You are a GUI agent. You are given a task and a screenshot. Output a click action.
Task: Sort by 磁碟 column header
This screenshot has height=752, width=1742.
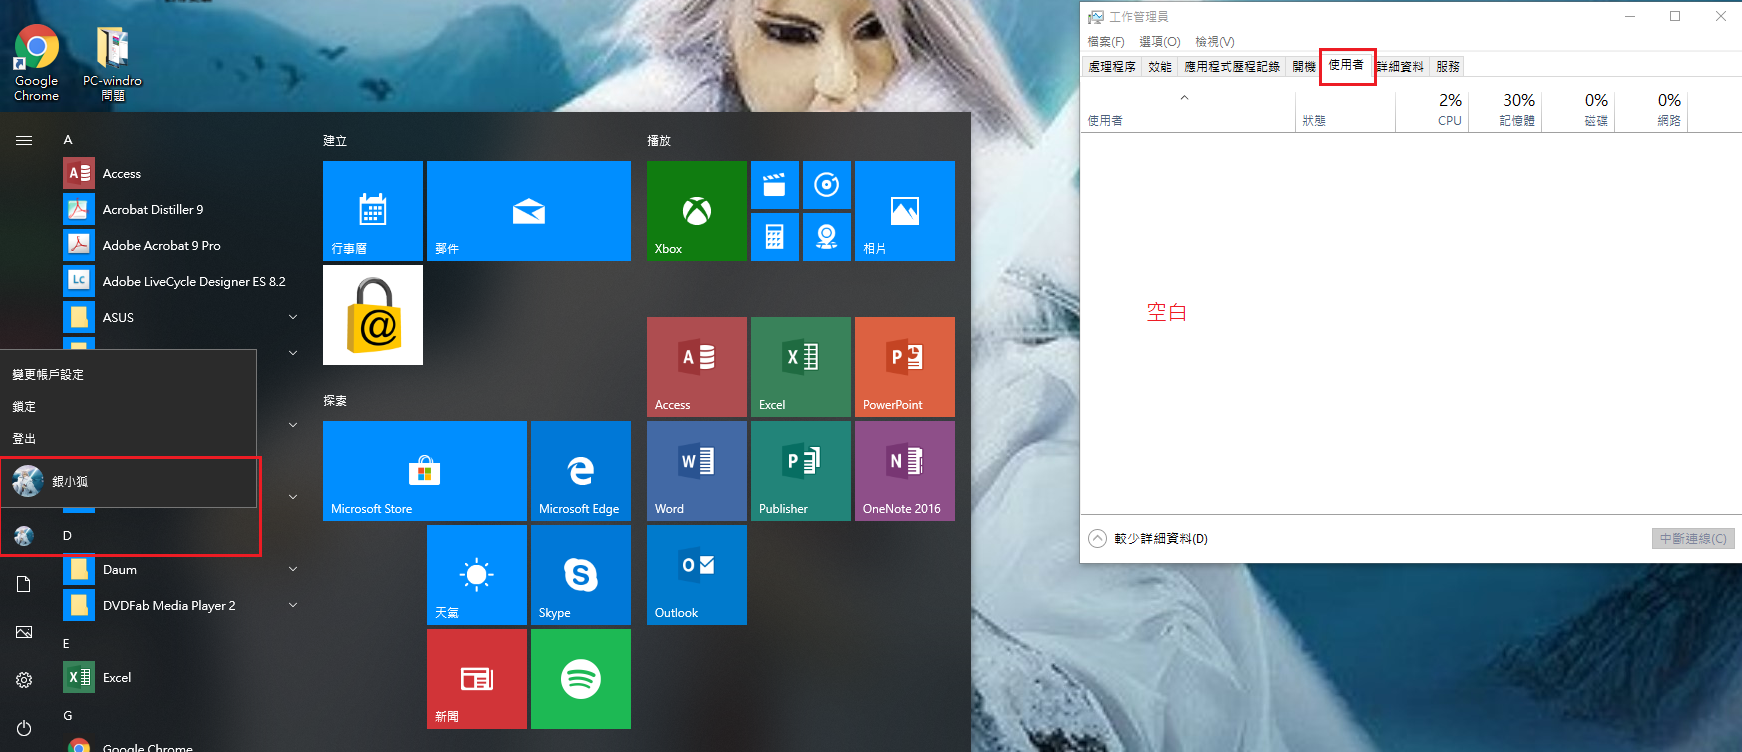[x=1578, y=110]
